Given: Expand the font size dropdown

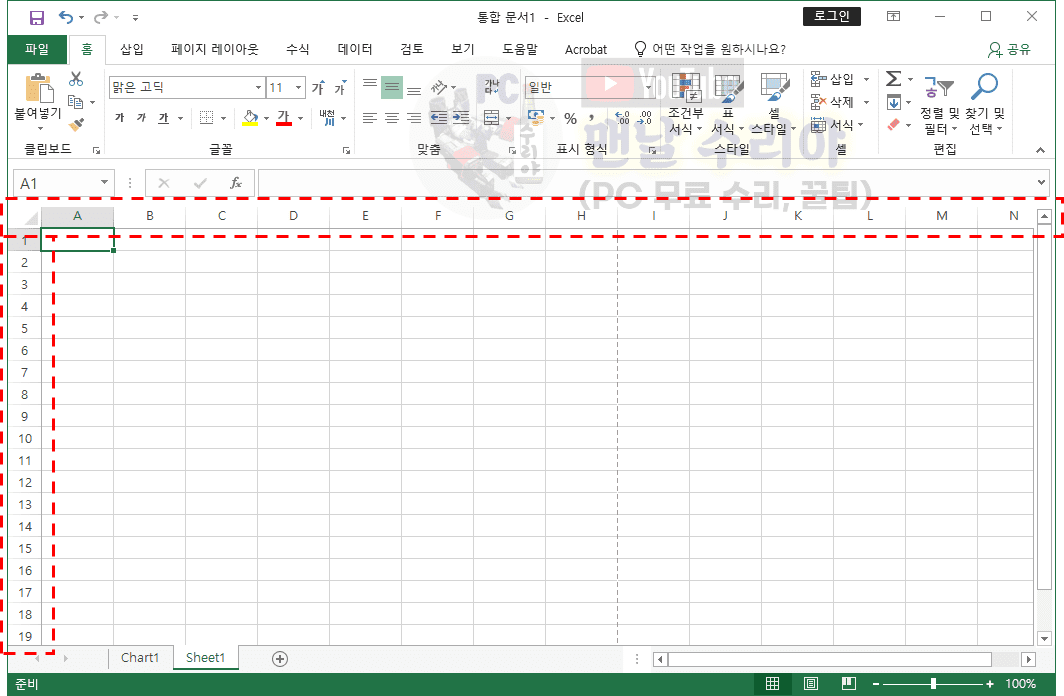Looking at the screenshot, I should point(299,88).
